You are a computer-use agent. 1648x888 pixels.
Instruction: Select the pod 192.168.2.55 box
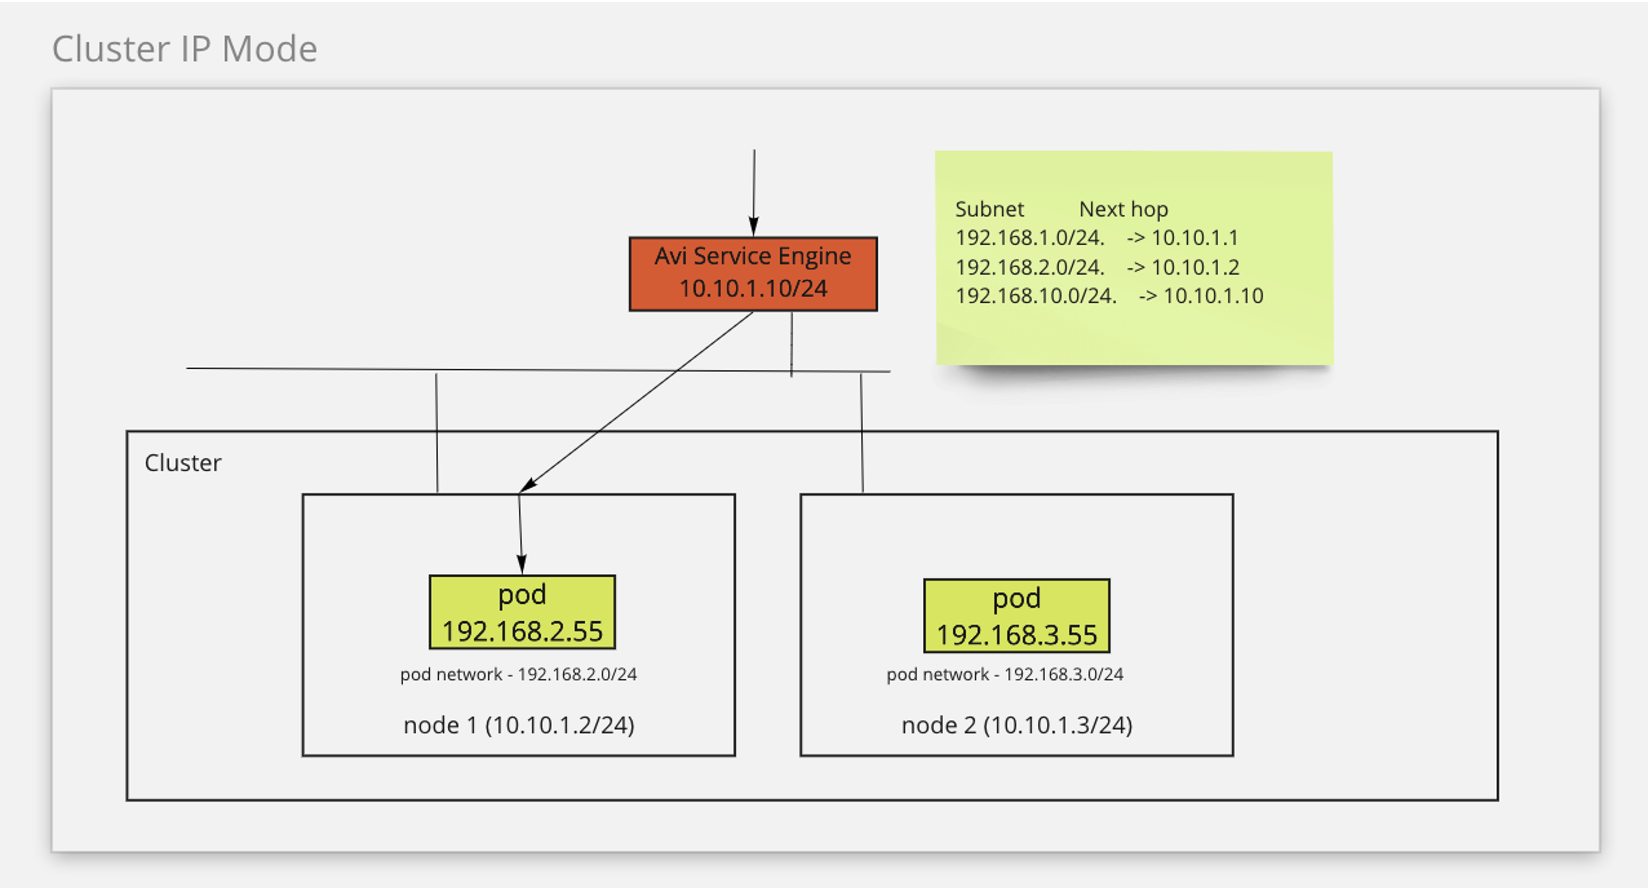point(522,612)
